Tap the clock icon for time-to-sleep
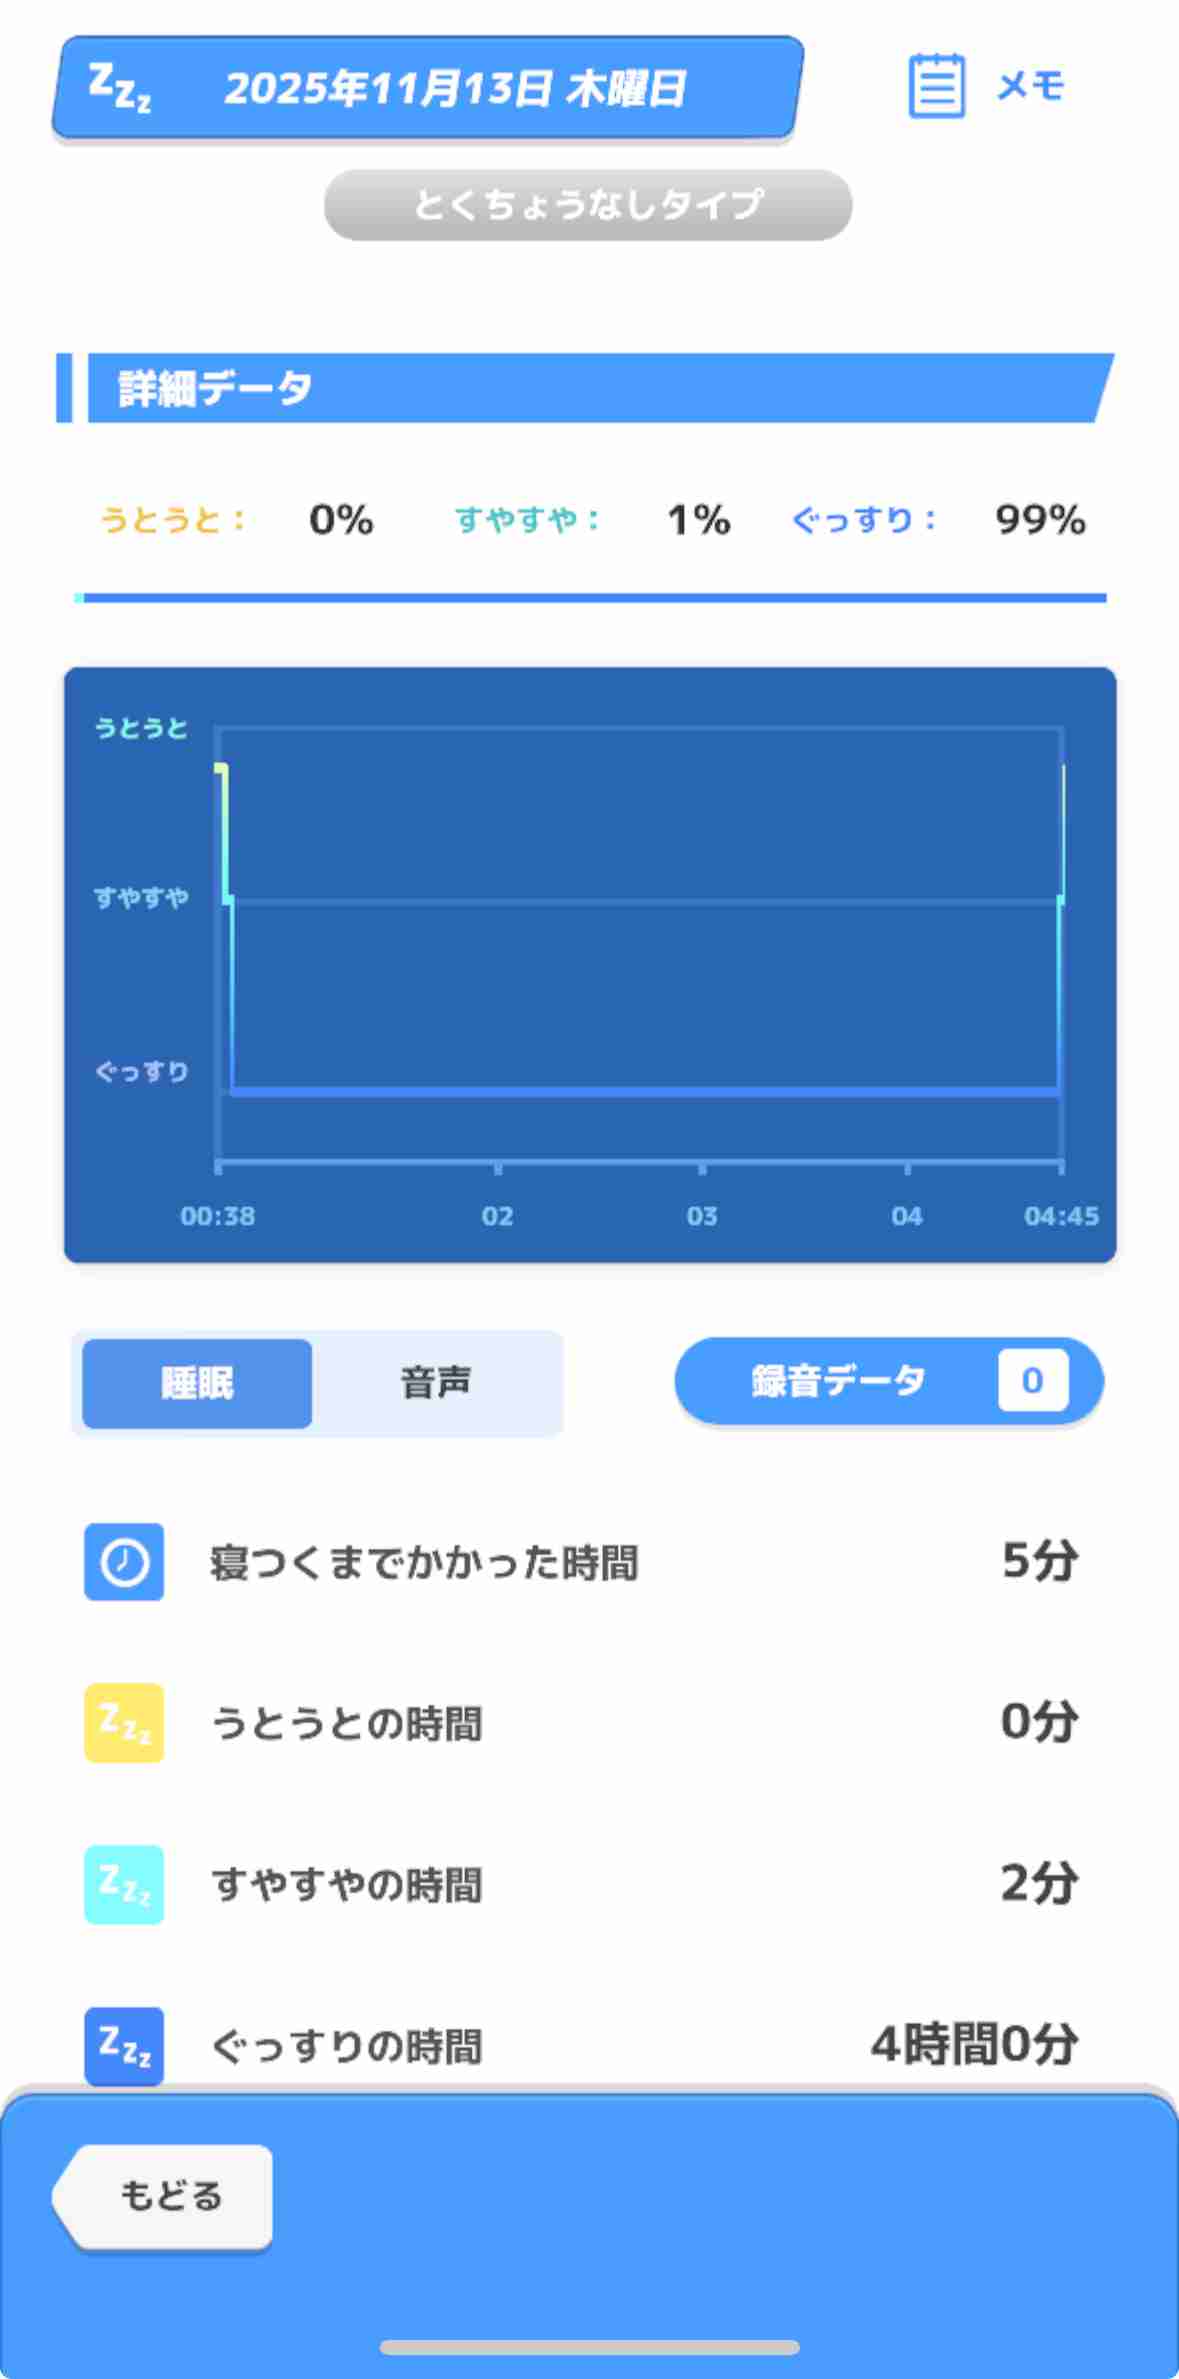This screenshot has height=2379, width=1179. tap(124, 1561)
